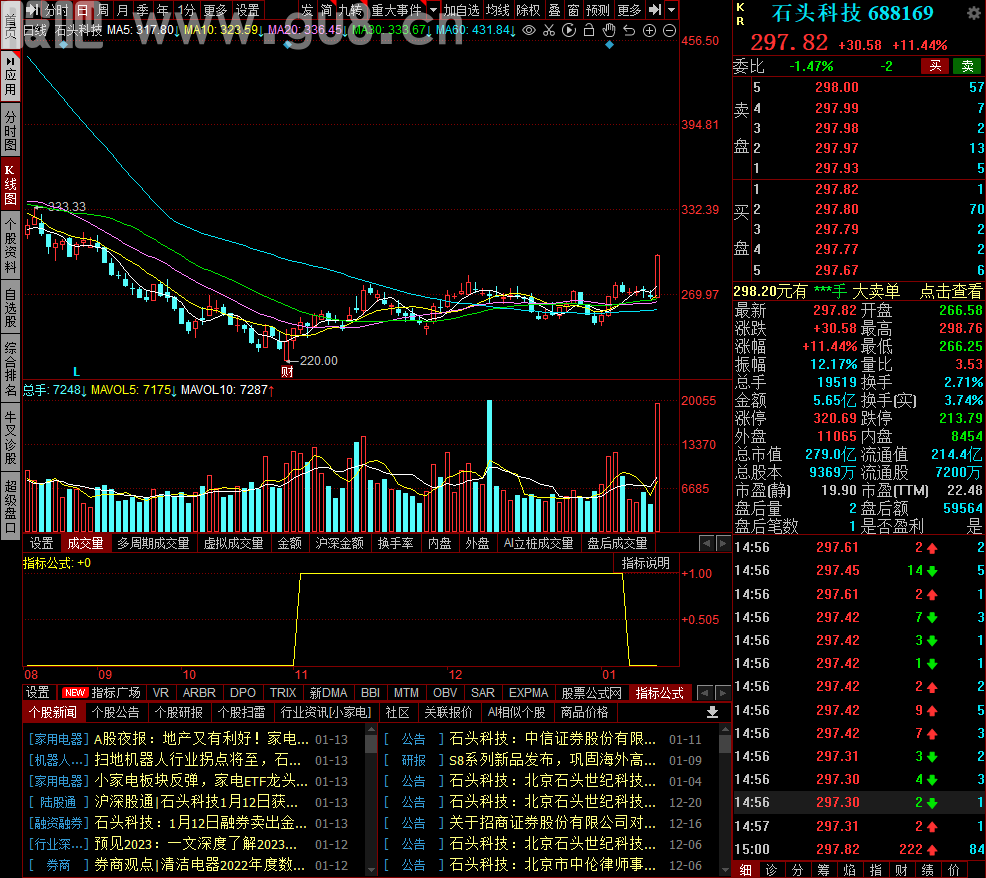The image size is (986, 878).
Task: Undo with the curved back arrow icon
Action: pos(629,30)
